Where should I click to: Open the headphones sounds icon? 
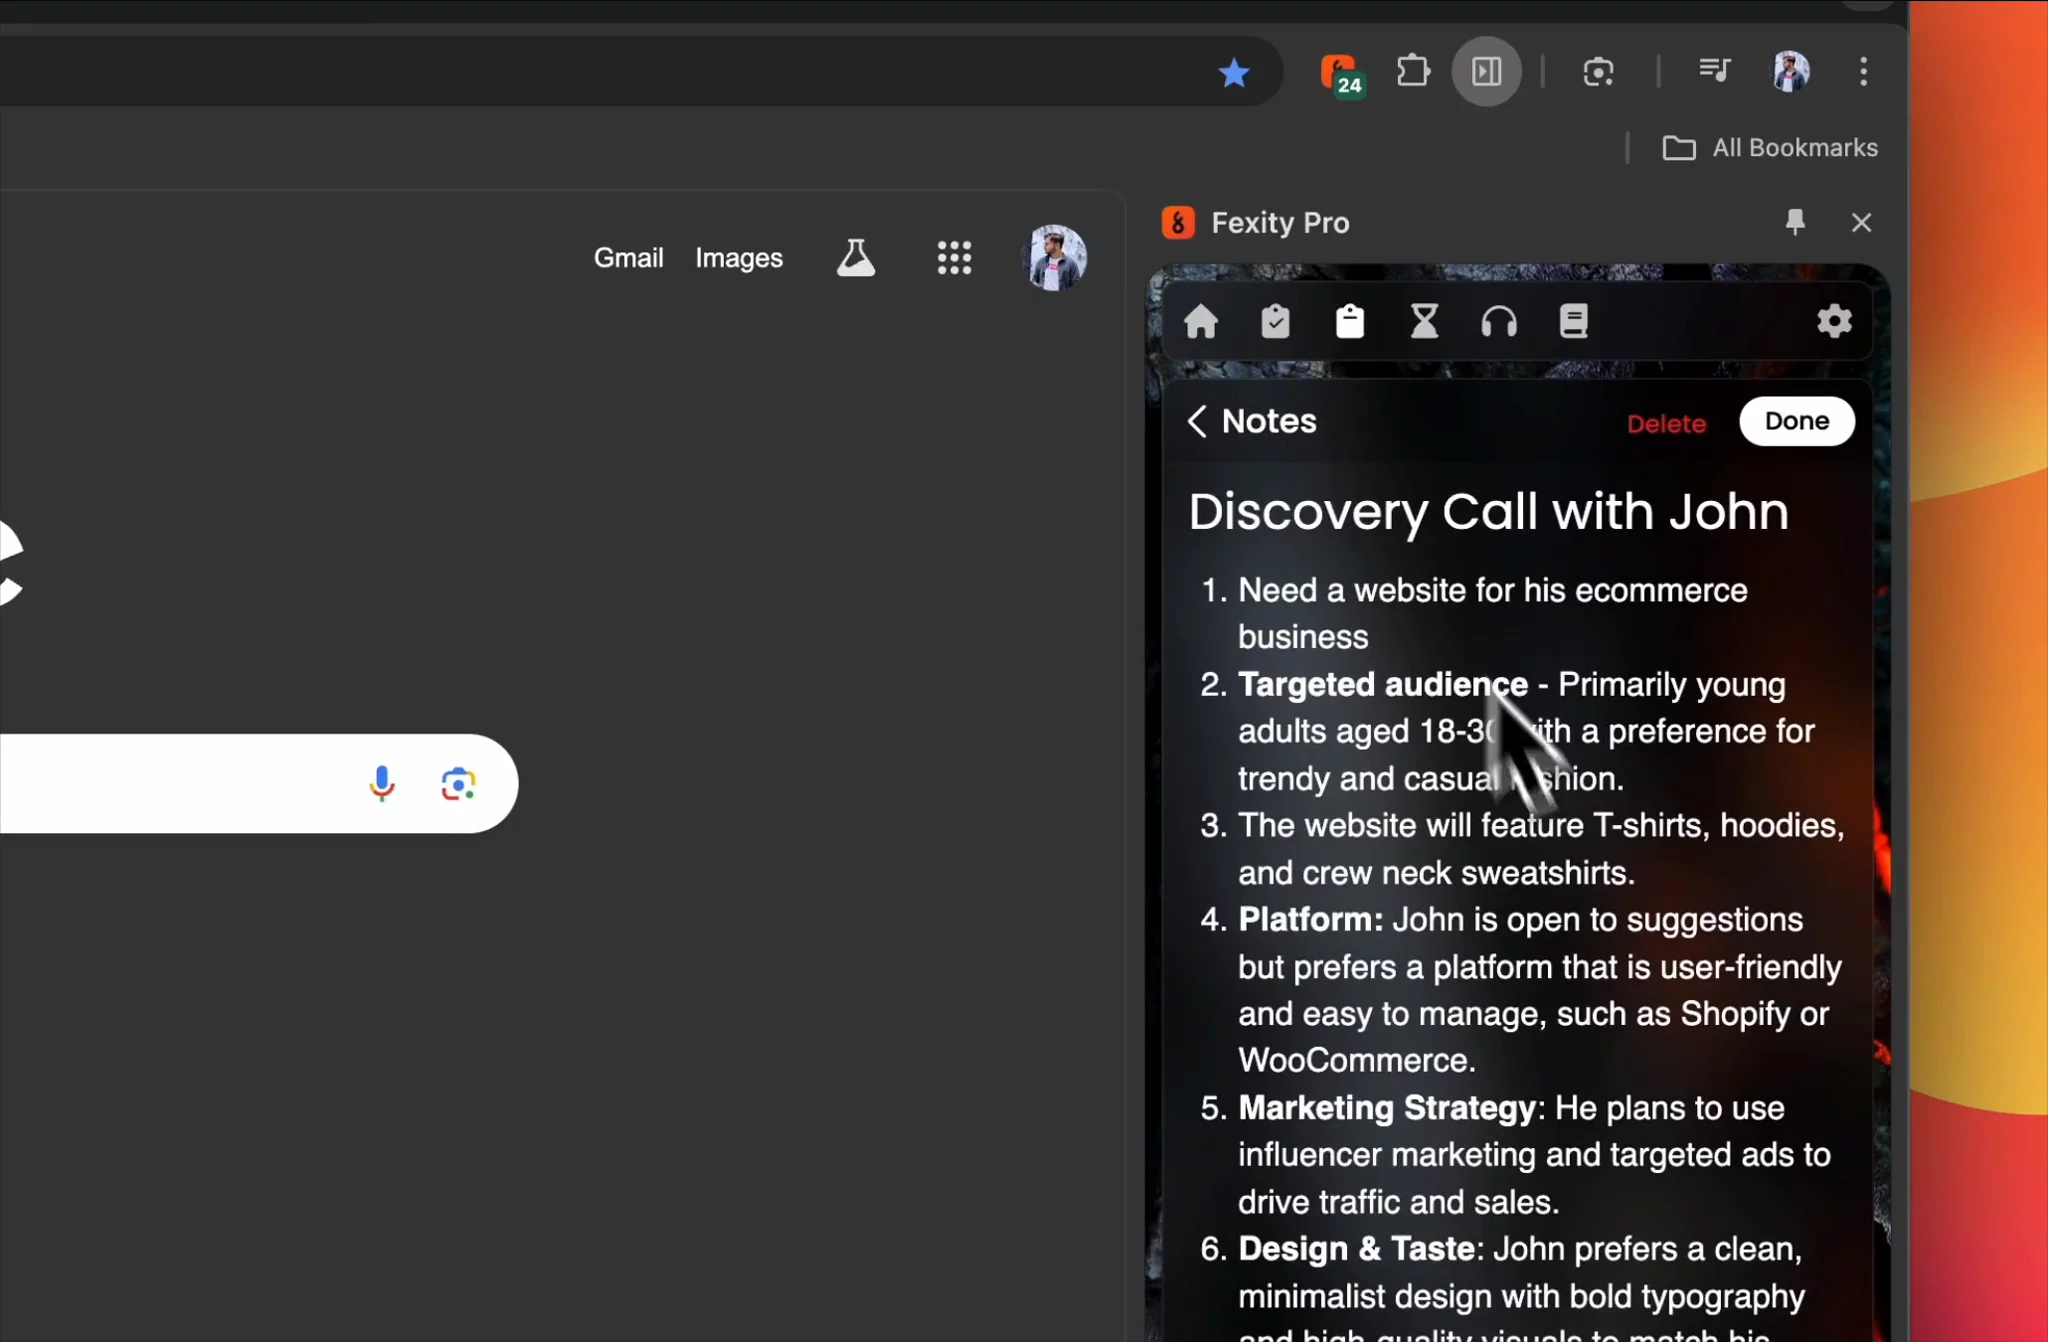click(x=1499, y=322)
